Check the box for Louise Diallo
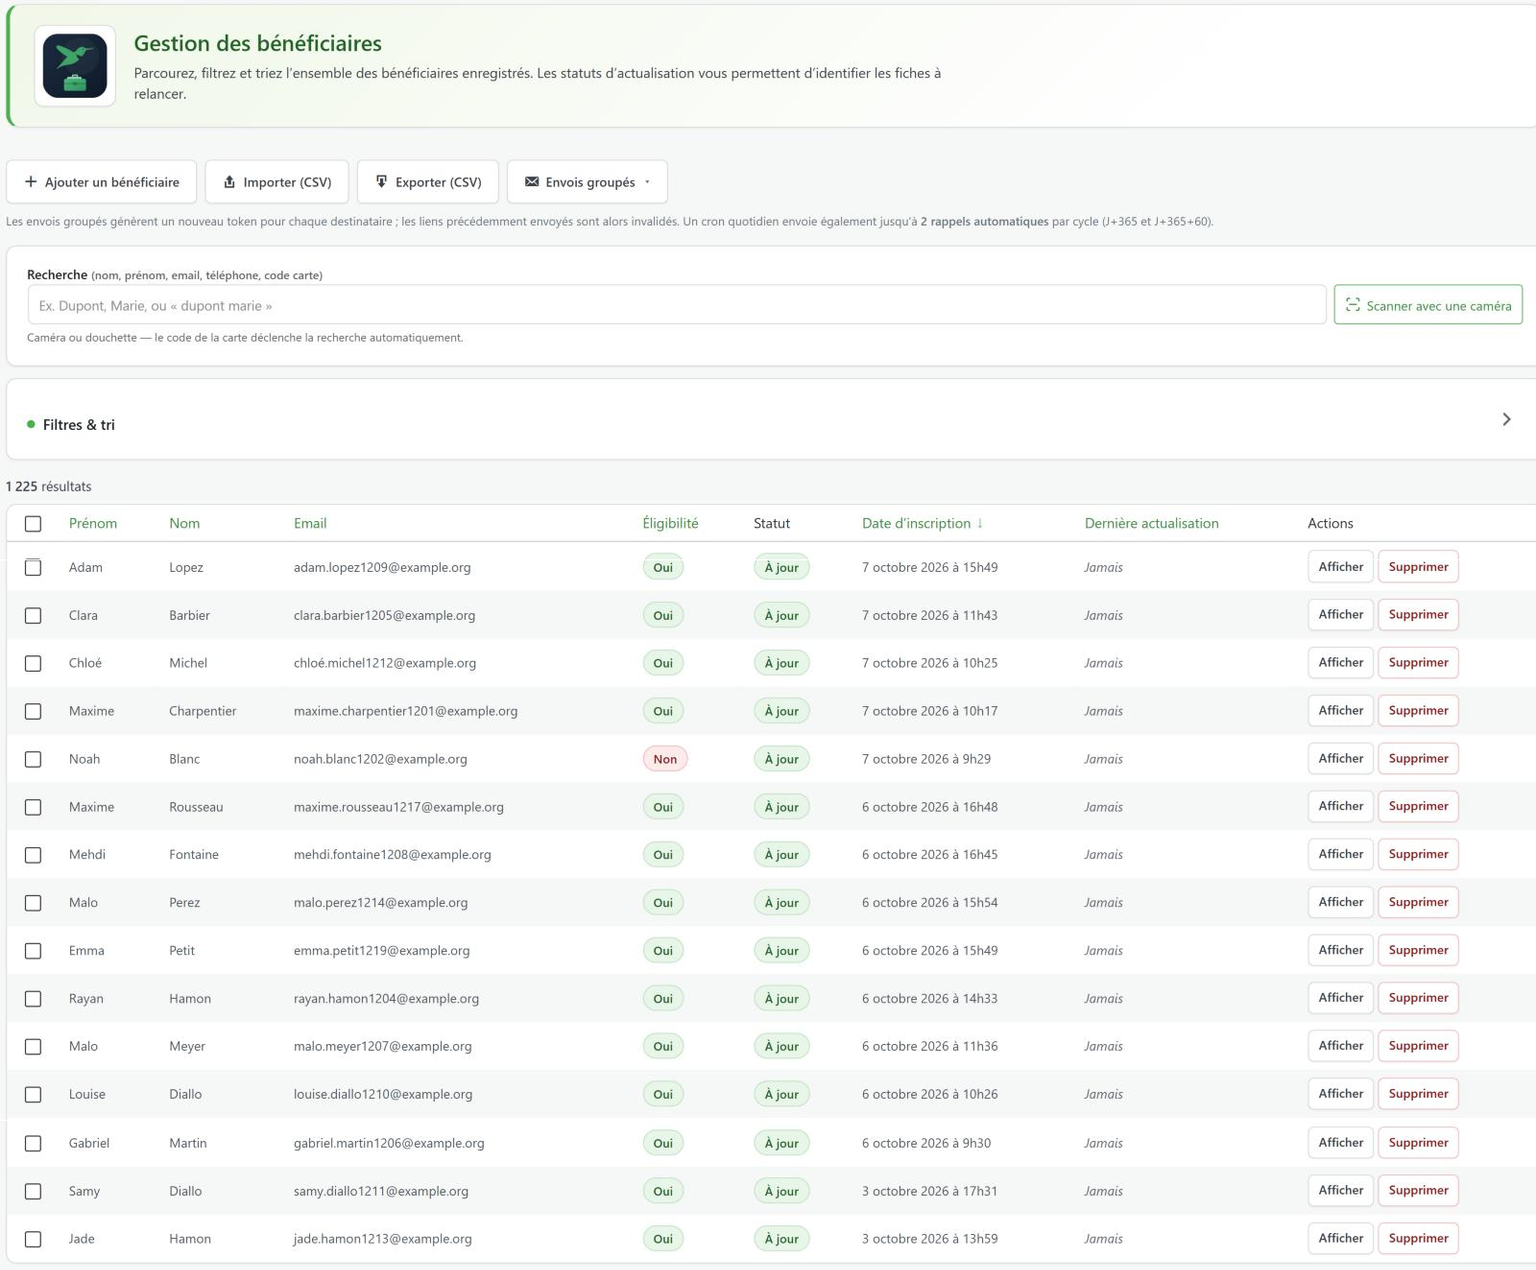 click(33, 1095)
